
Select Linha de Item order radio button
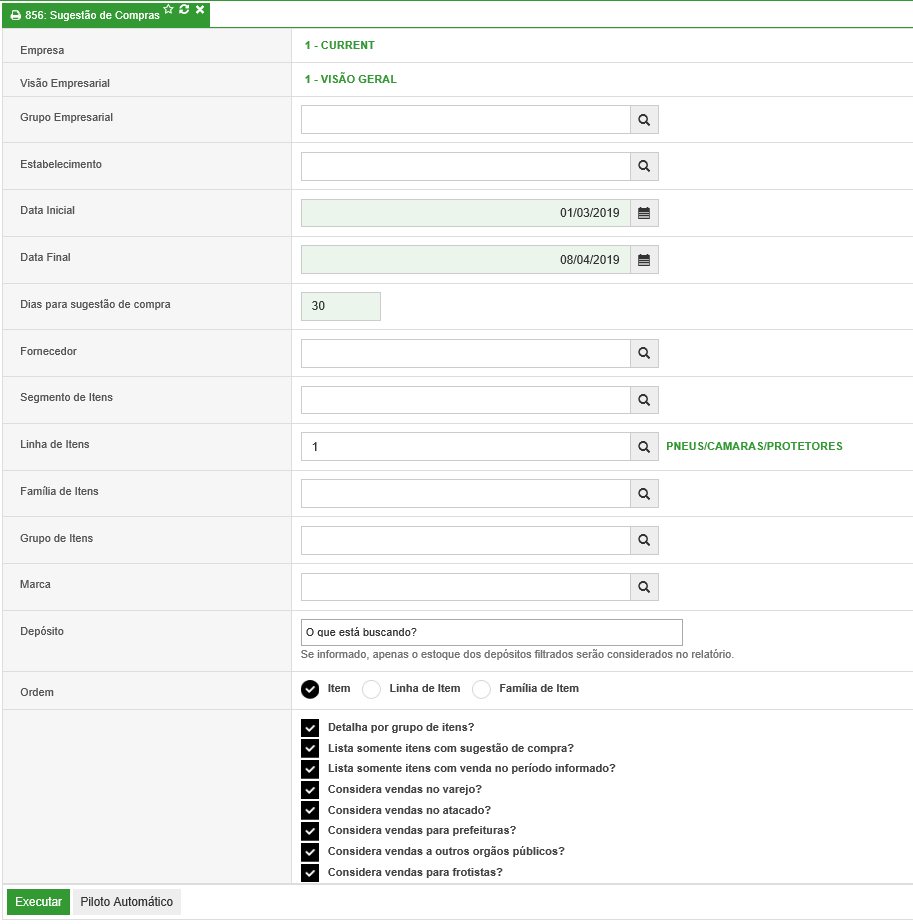point(371,689)
